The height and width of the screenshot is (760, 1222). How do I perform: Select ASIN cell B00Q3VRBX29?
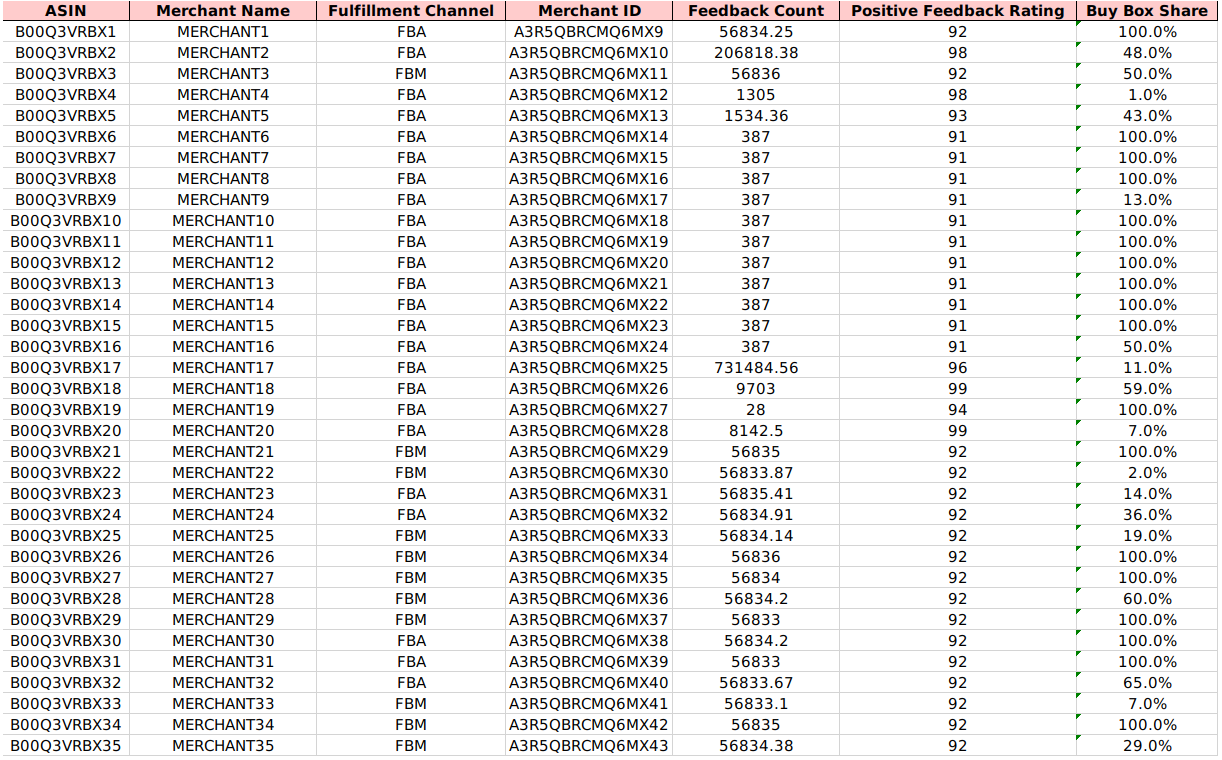(x=66, y=620)
